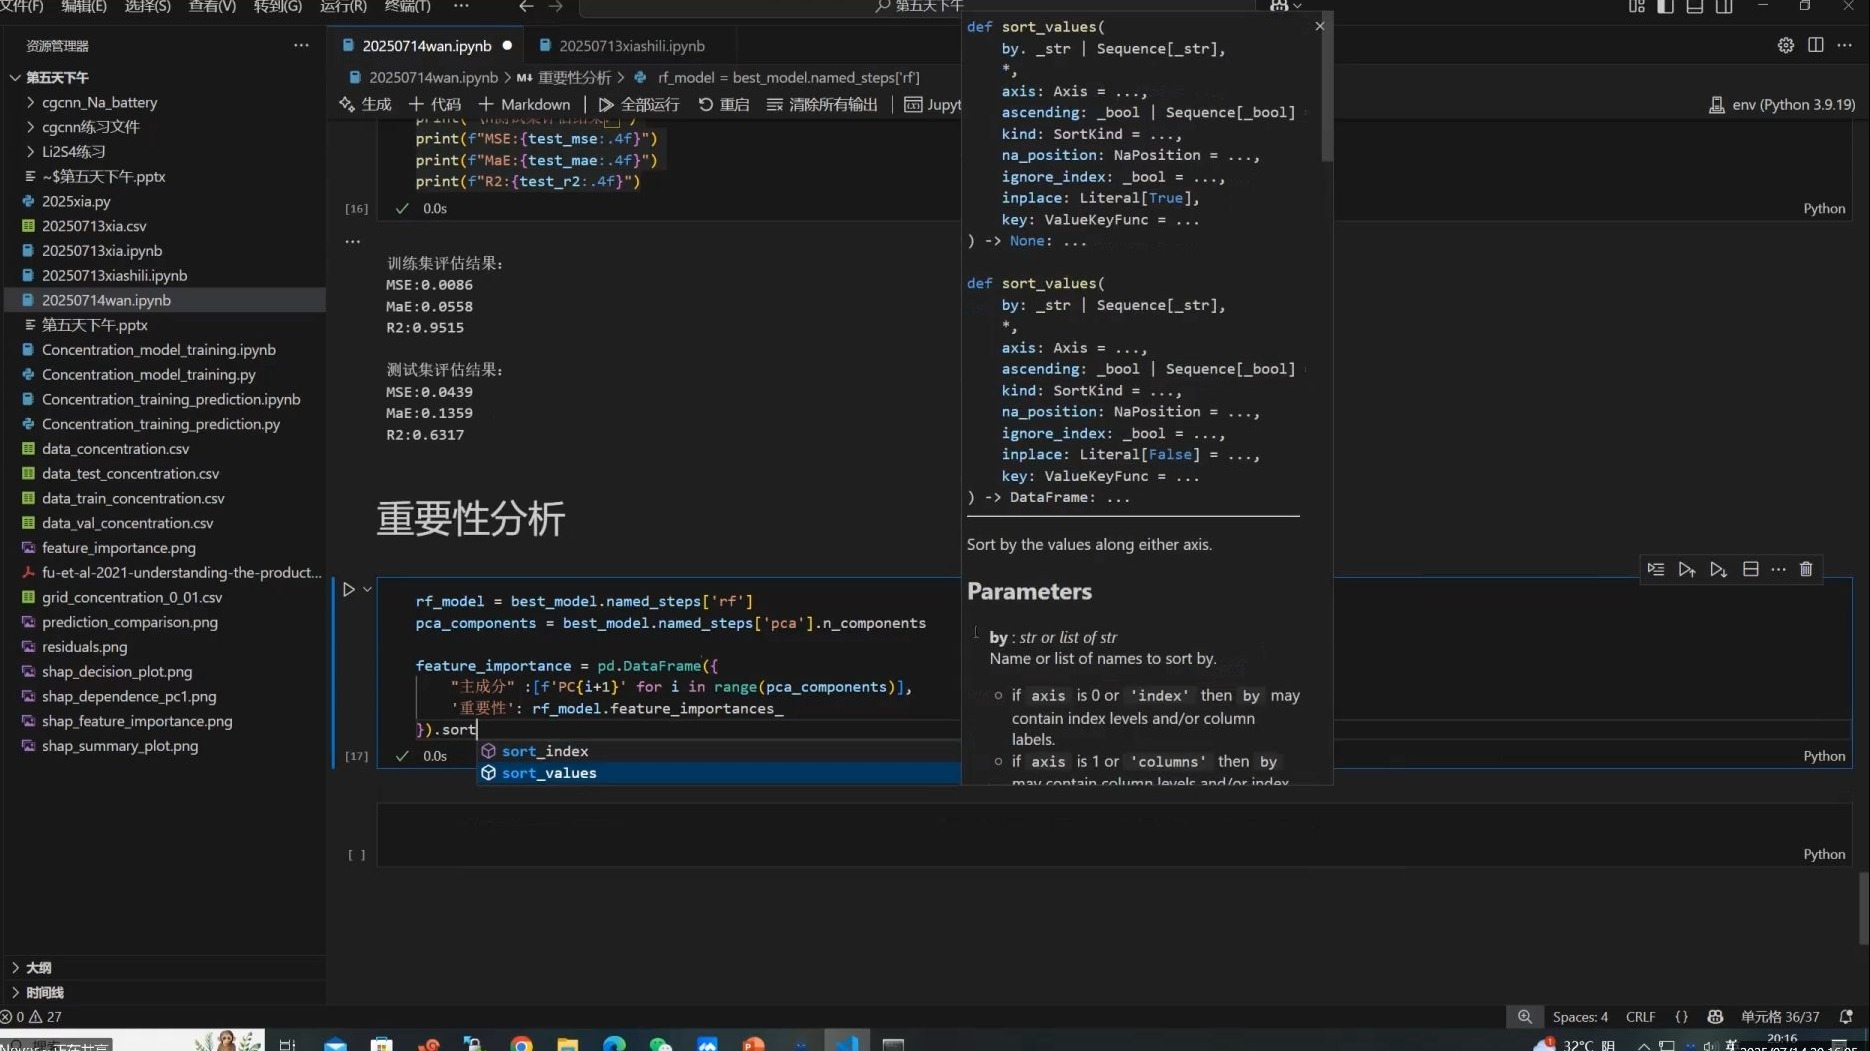Open Concentration_model_training.ipynb file
The image size is (1870, 1051).
pyautogui.click(x=158, y=350)
